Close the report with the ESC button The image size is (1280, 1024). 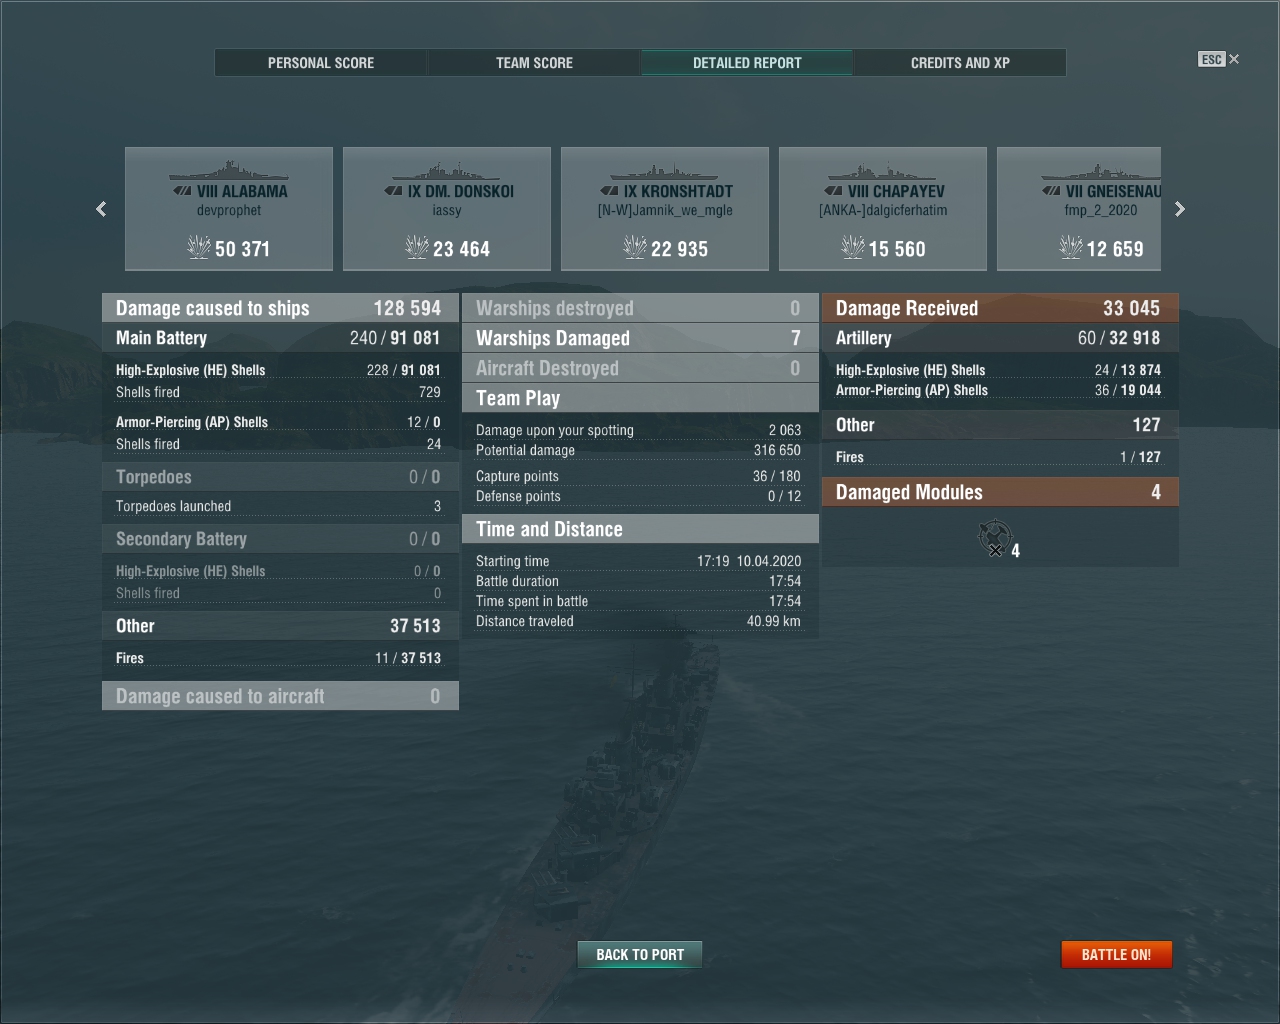(1219, 59)
